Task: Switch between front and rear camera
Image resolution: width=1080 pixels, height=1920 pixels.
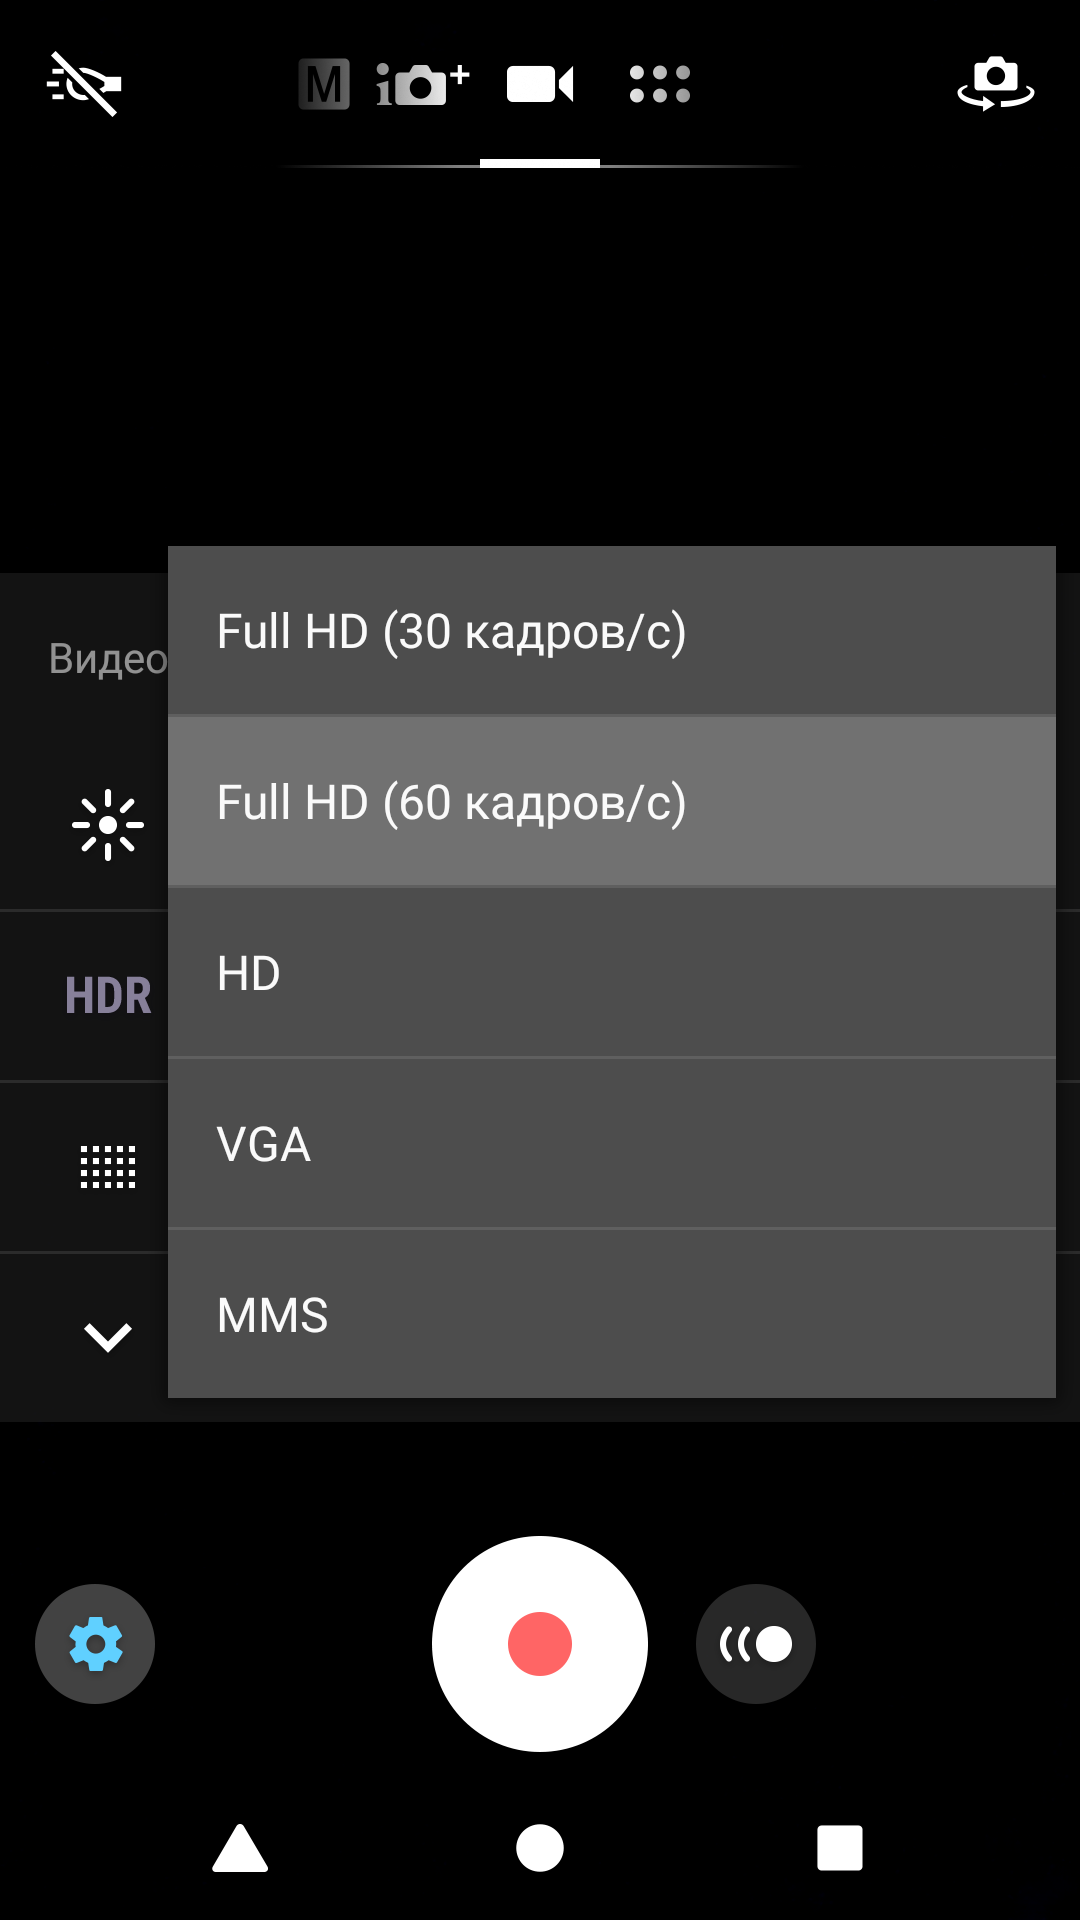Action: click(995, 84)
